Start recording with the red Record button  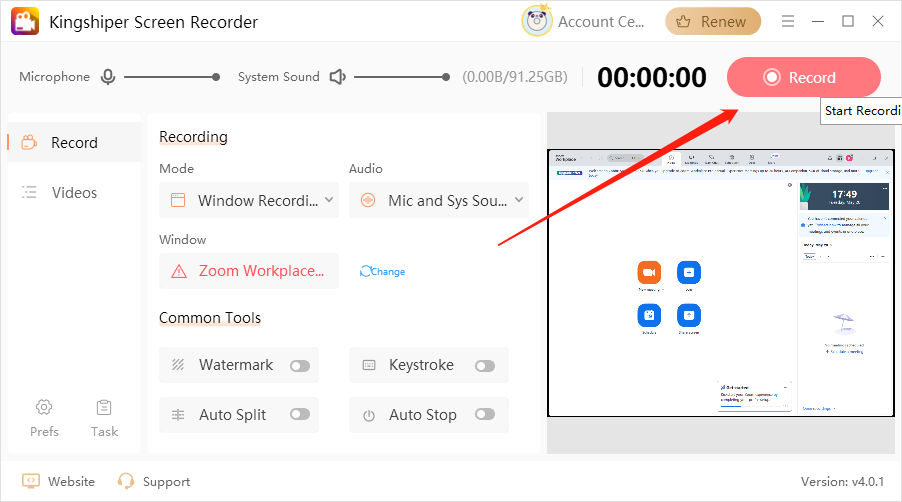pos(804,77)
